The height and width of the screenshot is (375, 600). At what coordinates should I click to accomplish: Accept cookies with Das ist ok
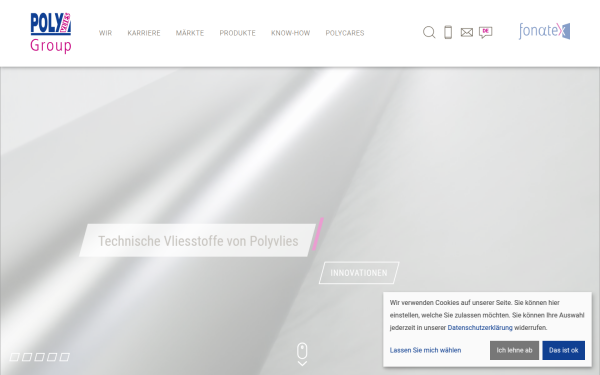563,350
